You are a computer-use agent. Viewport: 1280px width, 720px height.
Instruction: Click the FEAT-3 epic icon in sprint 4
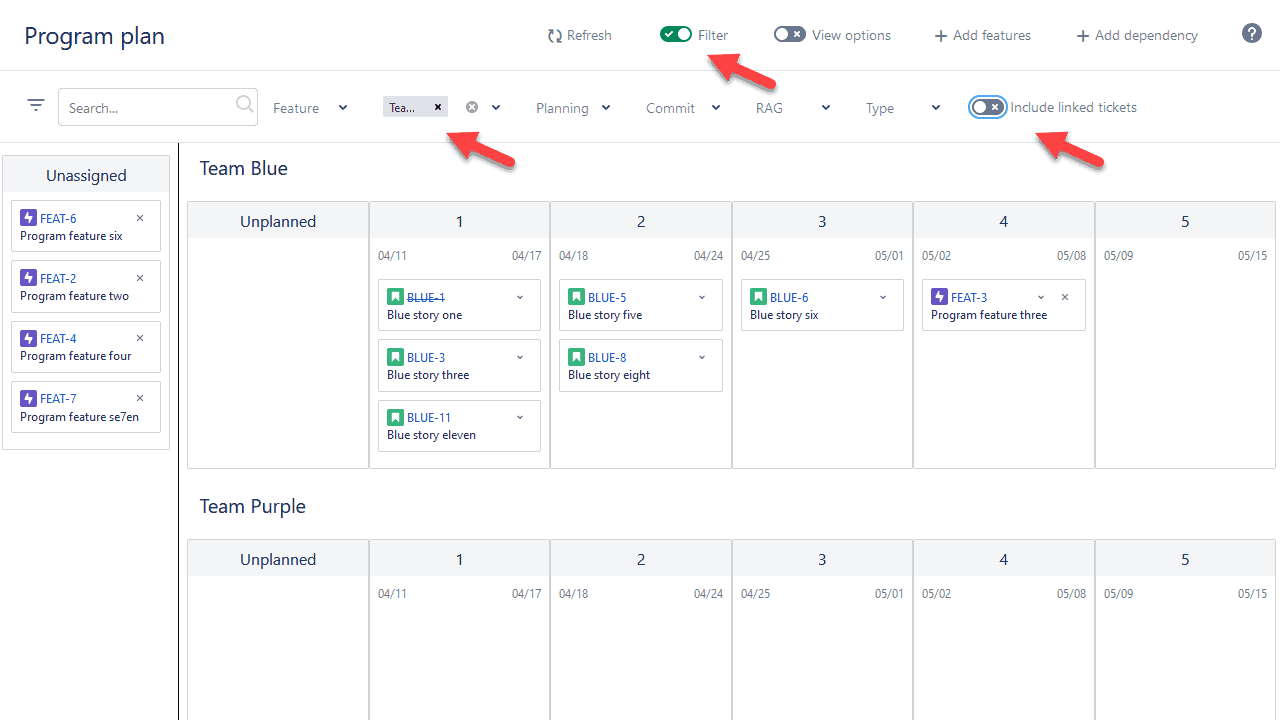[x=939, y=296]
